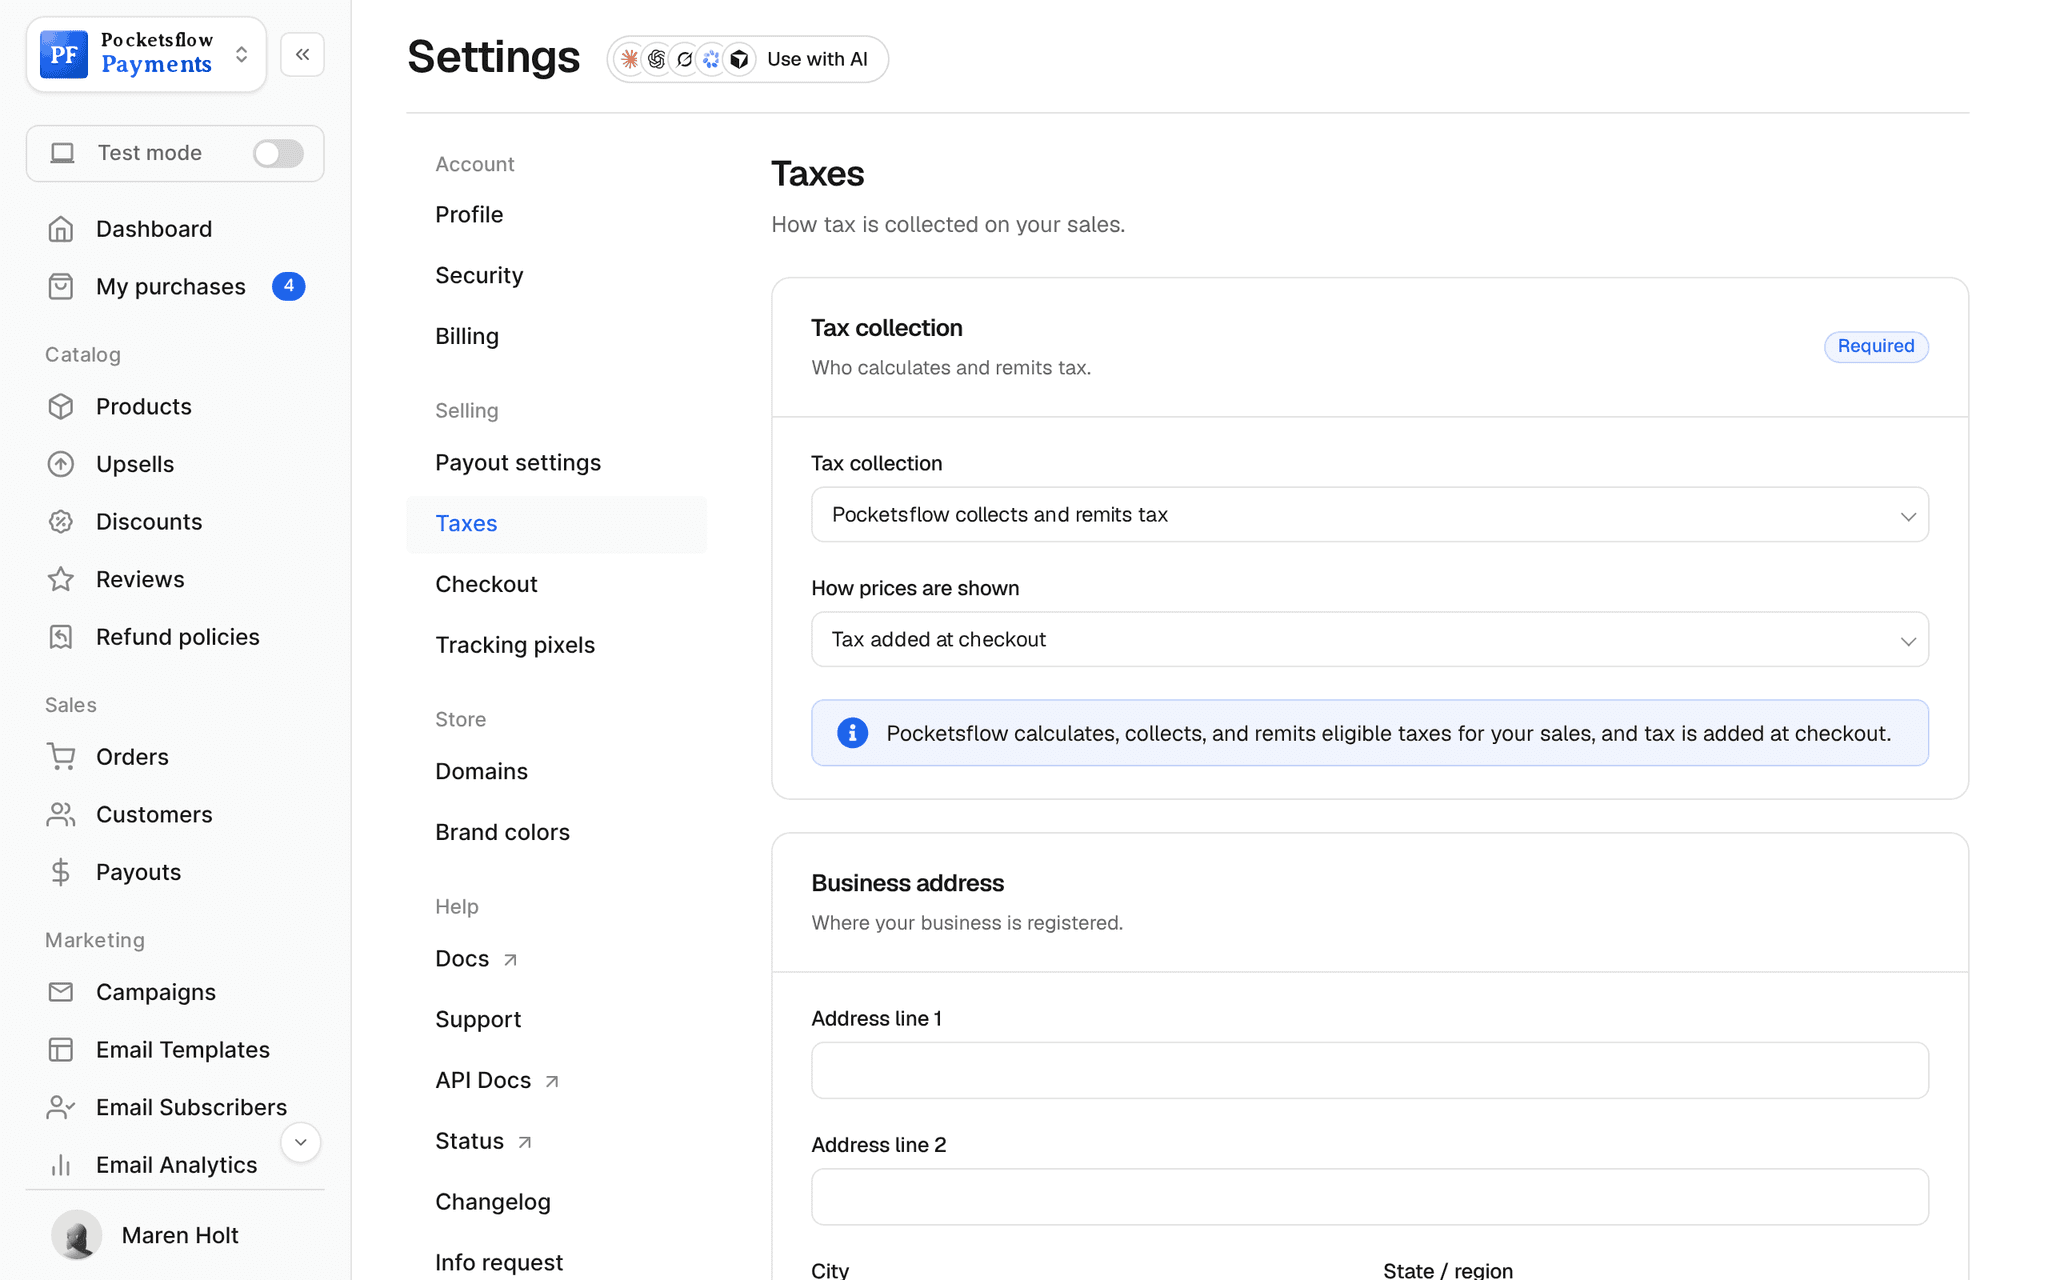
Task: Open the Docs external link
Action: click(476, 959)
